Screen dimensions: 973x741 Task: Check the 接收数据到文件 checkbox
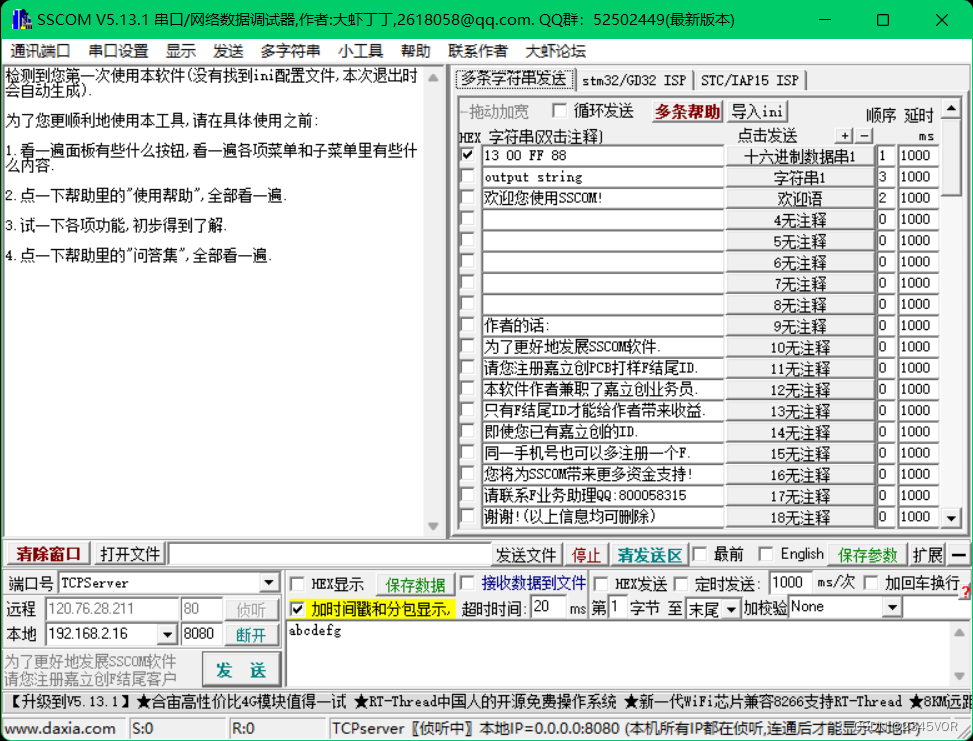pos(468,583)
